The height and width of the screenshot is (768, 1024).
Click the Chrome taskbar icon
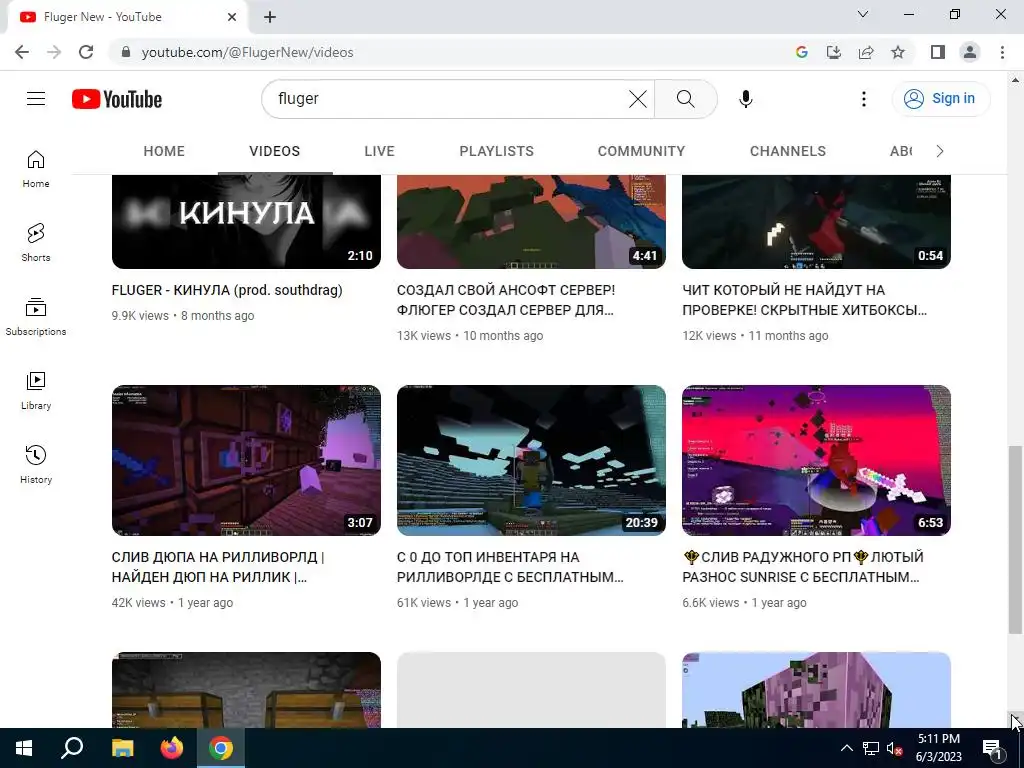click(221, 748)
